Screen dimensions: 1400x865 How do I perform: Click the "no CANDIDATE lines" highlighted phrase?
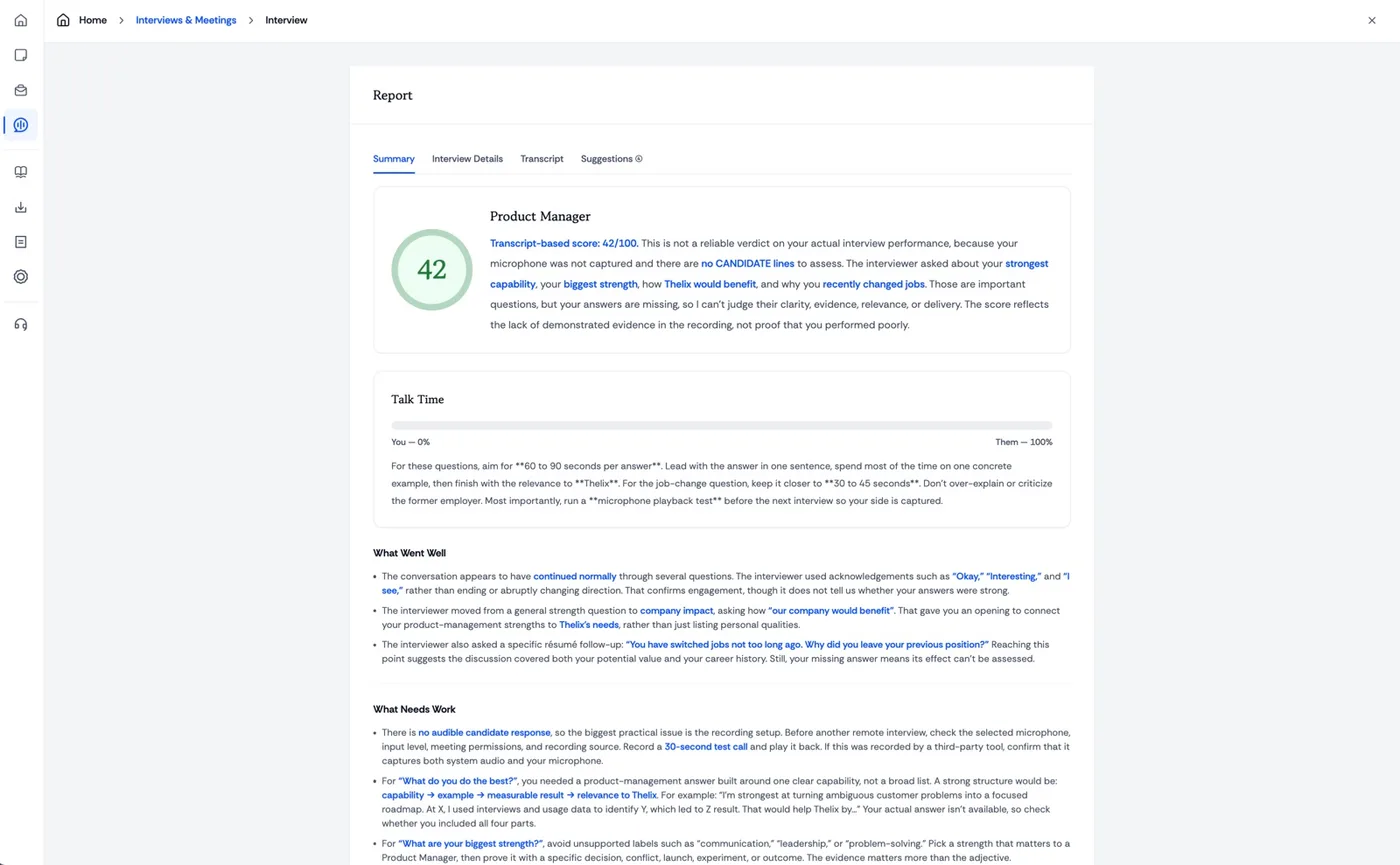[x=747, y=264]
